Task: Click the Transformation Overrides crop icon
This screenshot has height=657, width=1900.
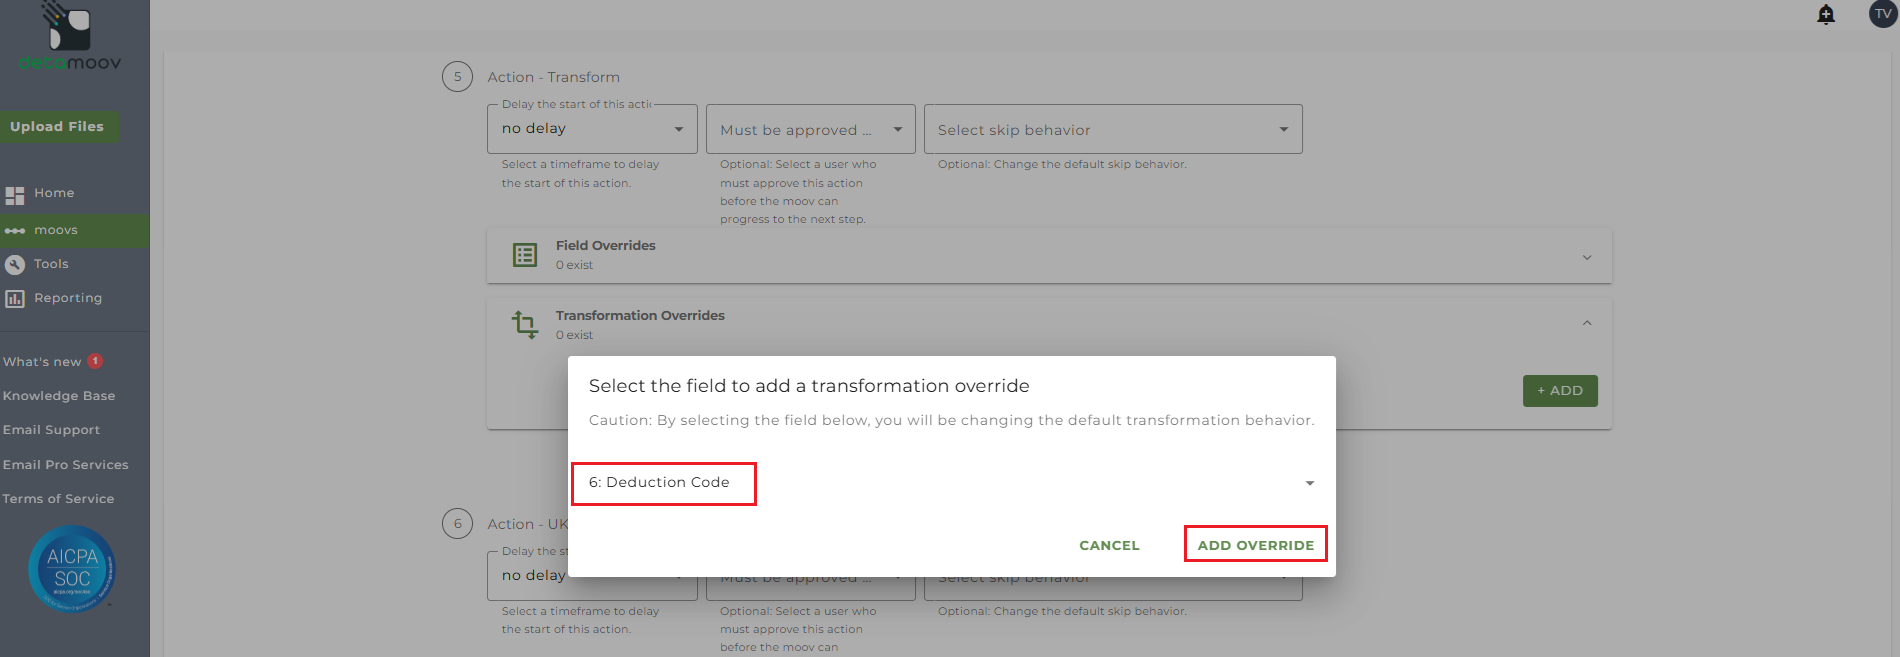Action: 525,325
